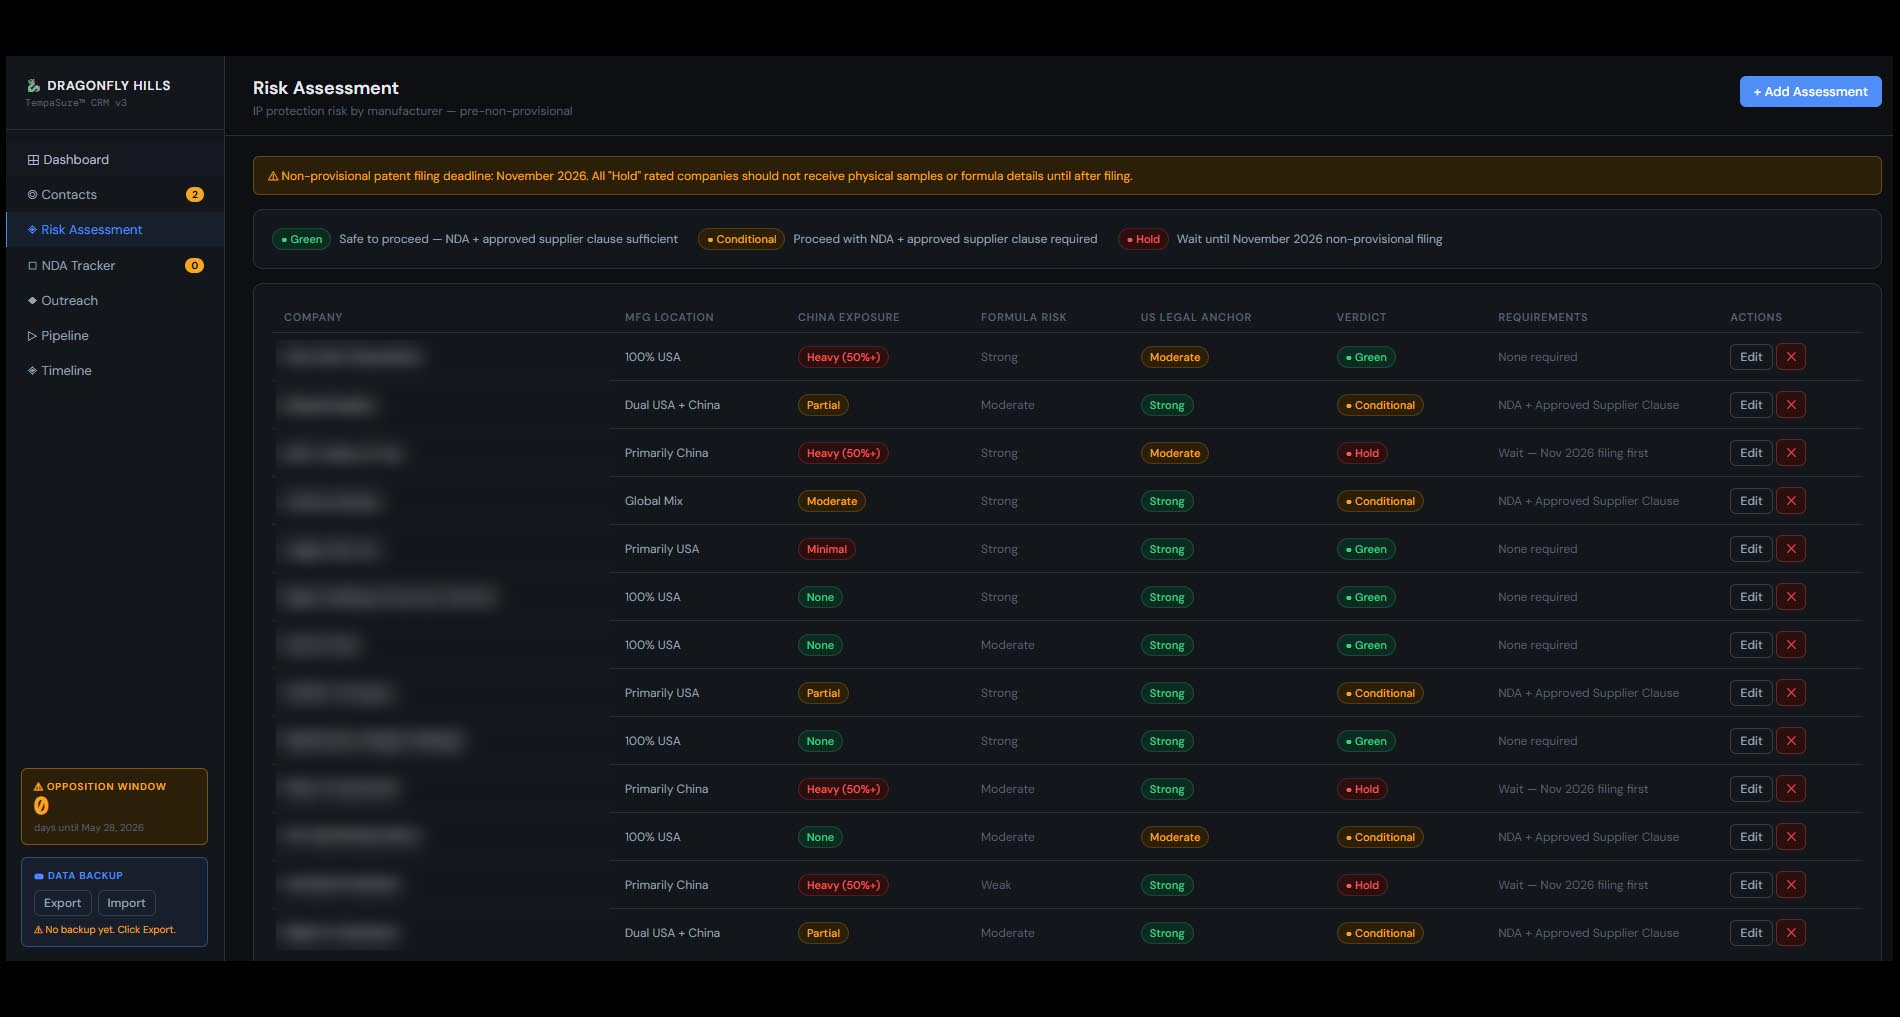This screenshot has height=1017, width=1900.
Task: Click the Global Mix location cell
Action: pyautogui.click(x=654, y=501)
